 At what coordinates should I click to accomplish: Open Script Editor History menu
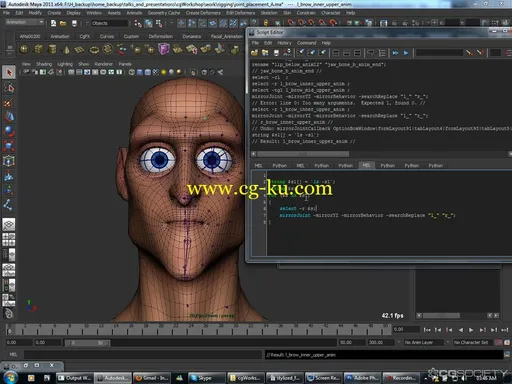coord(284,43)
